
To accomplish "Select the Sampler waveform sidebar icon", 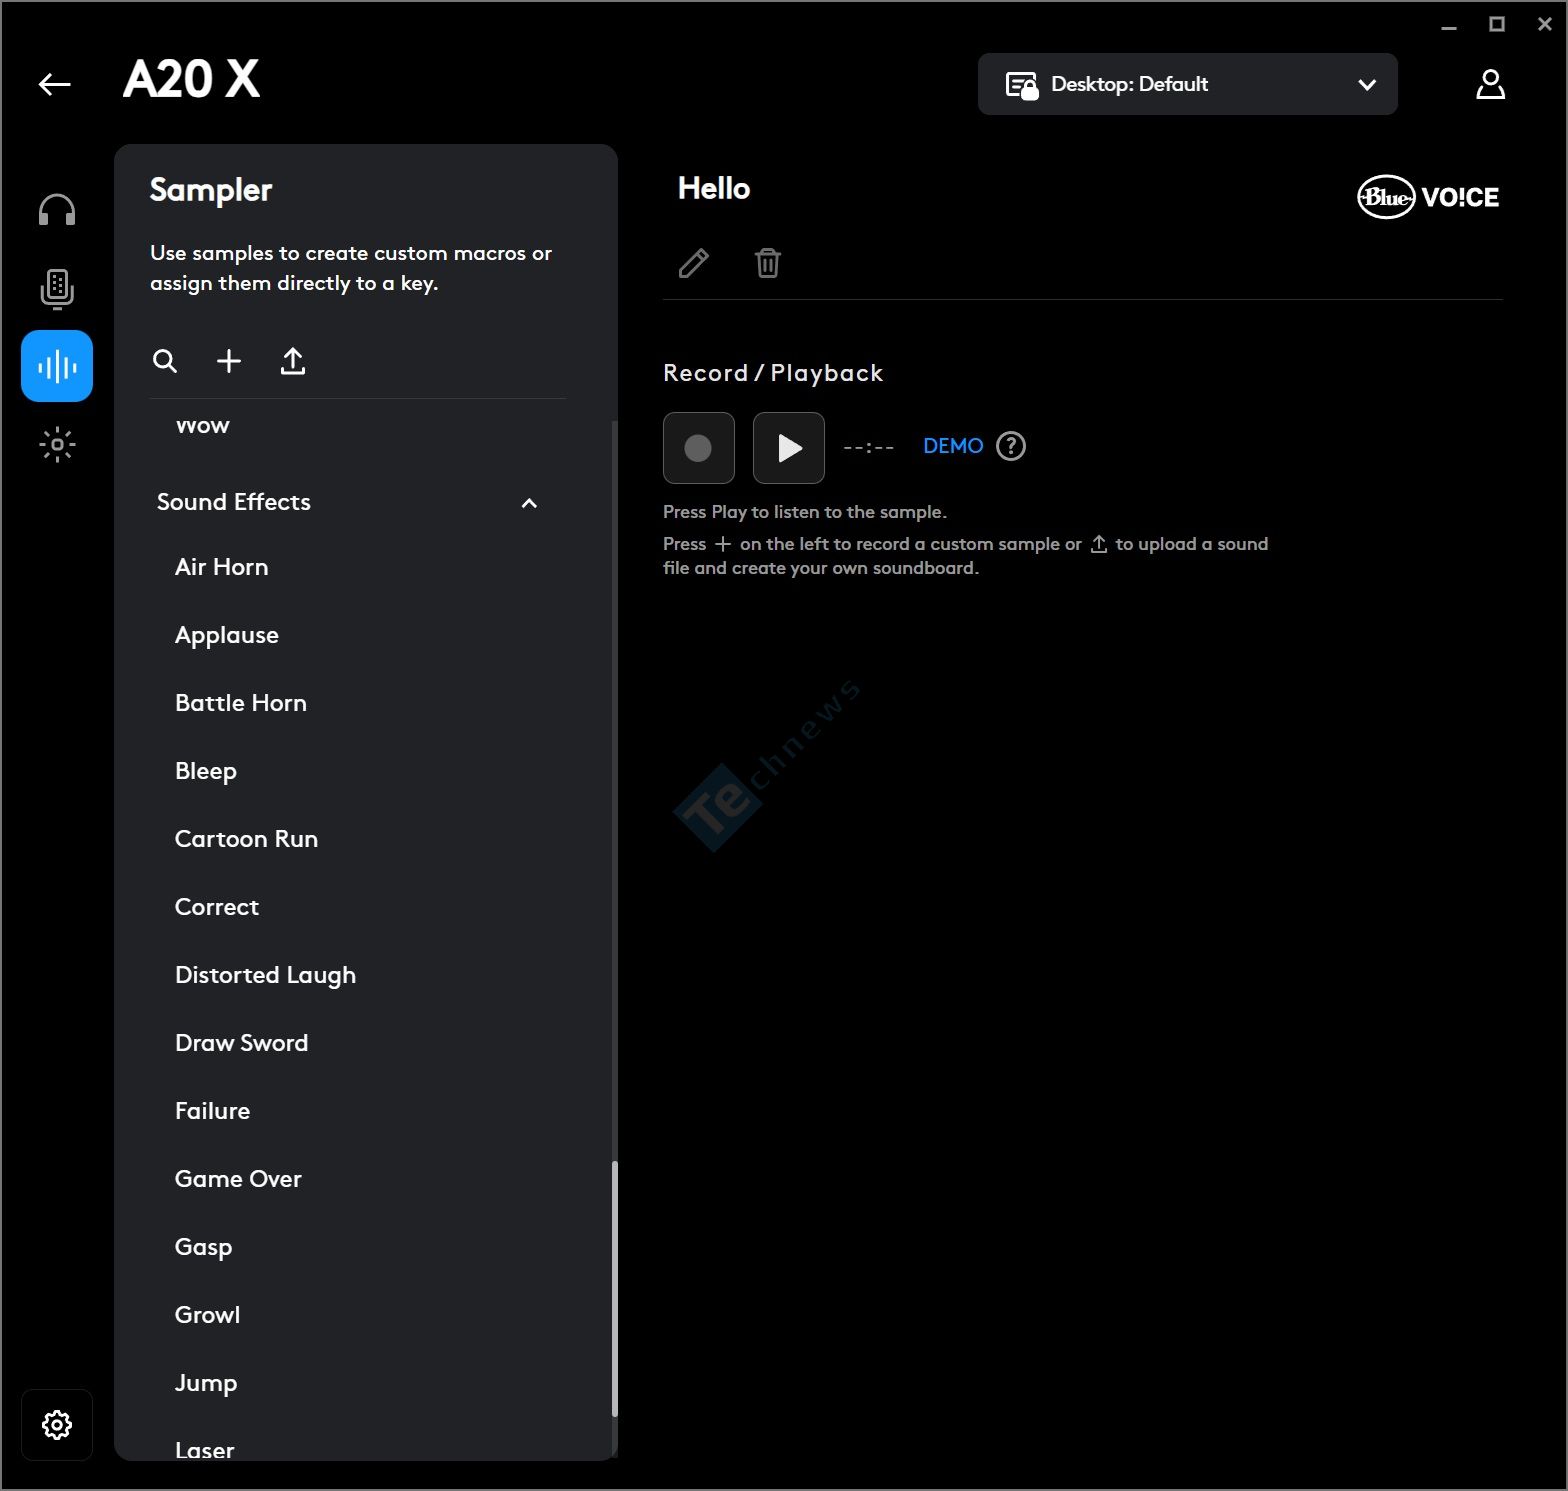I will click(x=57, y=366).
